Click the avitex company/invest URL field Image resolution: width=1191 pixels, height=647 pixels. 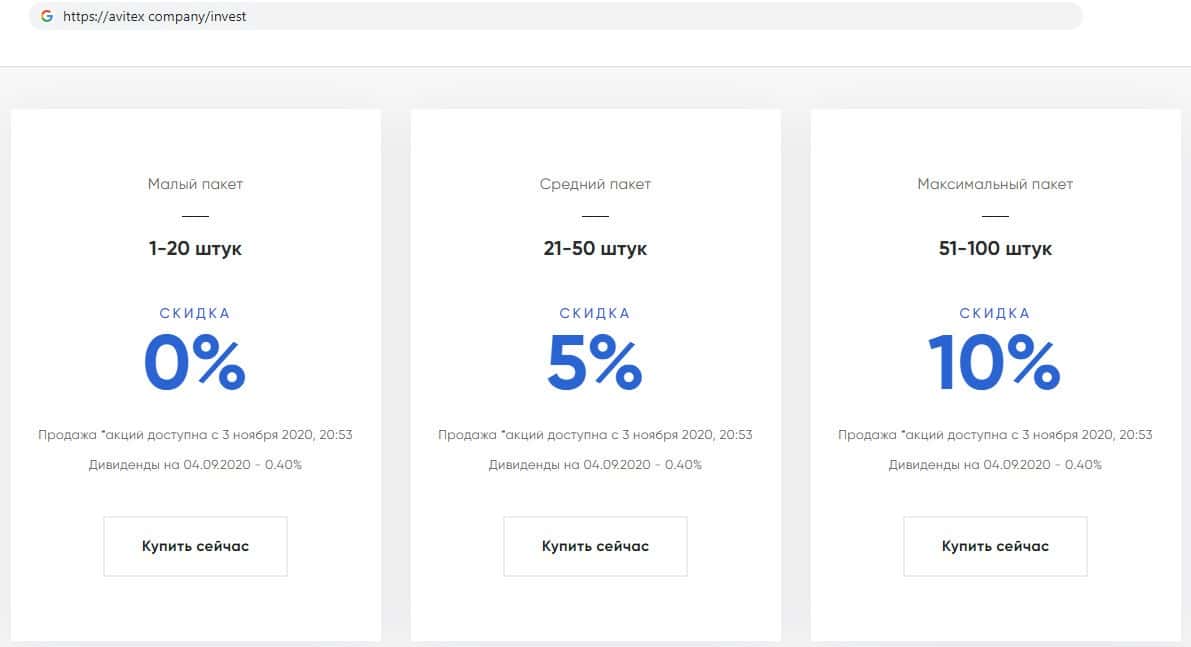click(x=154, y=16)
